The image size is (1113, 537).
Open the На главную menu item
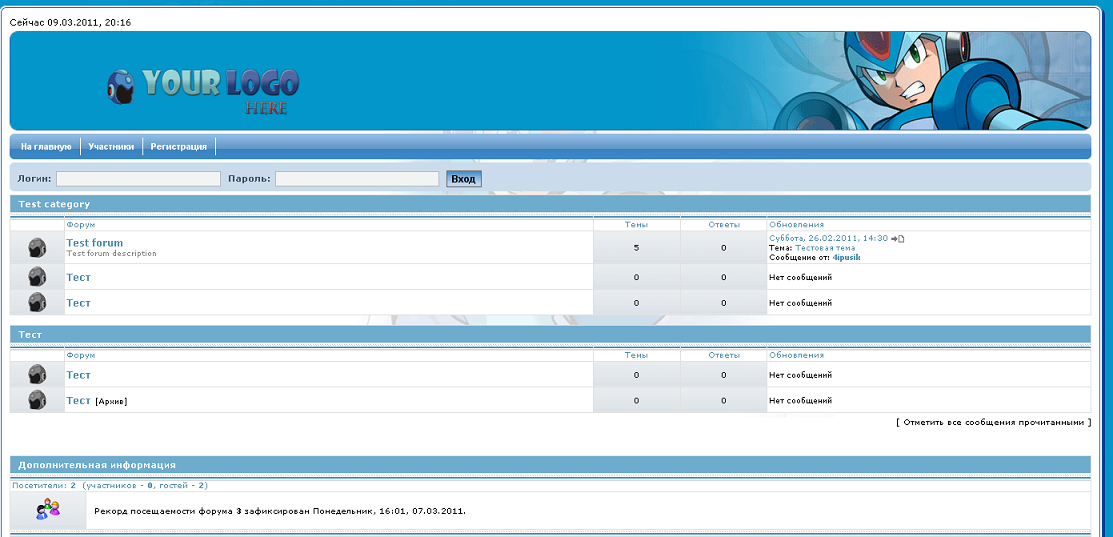point(46,147)
